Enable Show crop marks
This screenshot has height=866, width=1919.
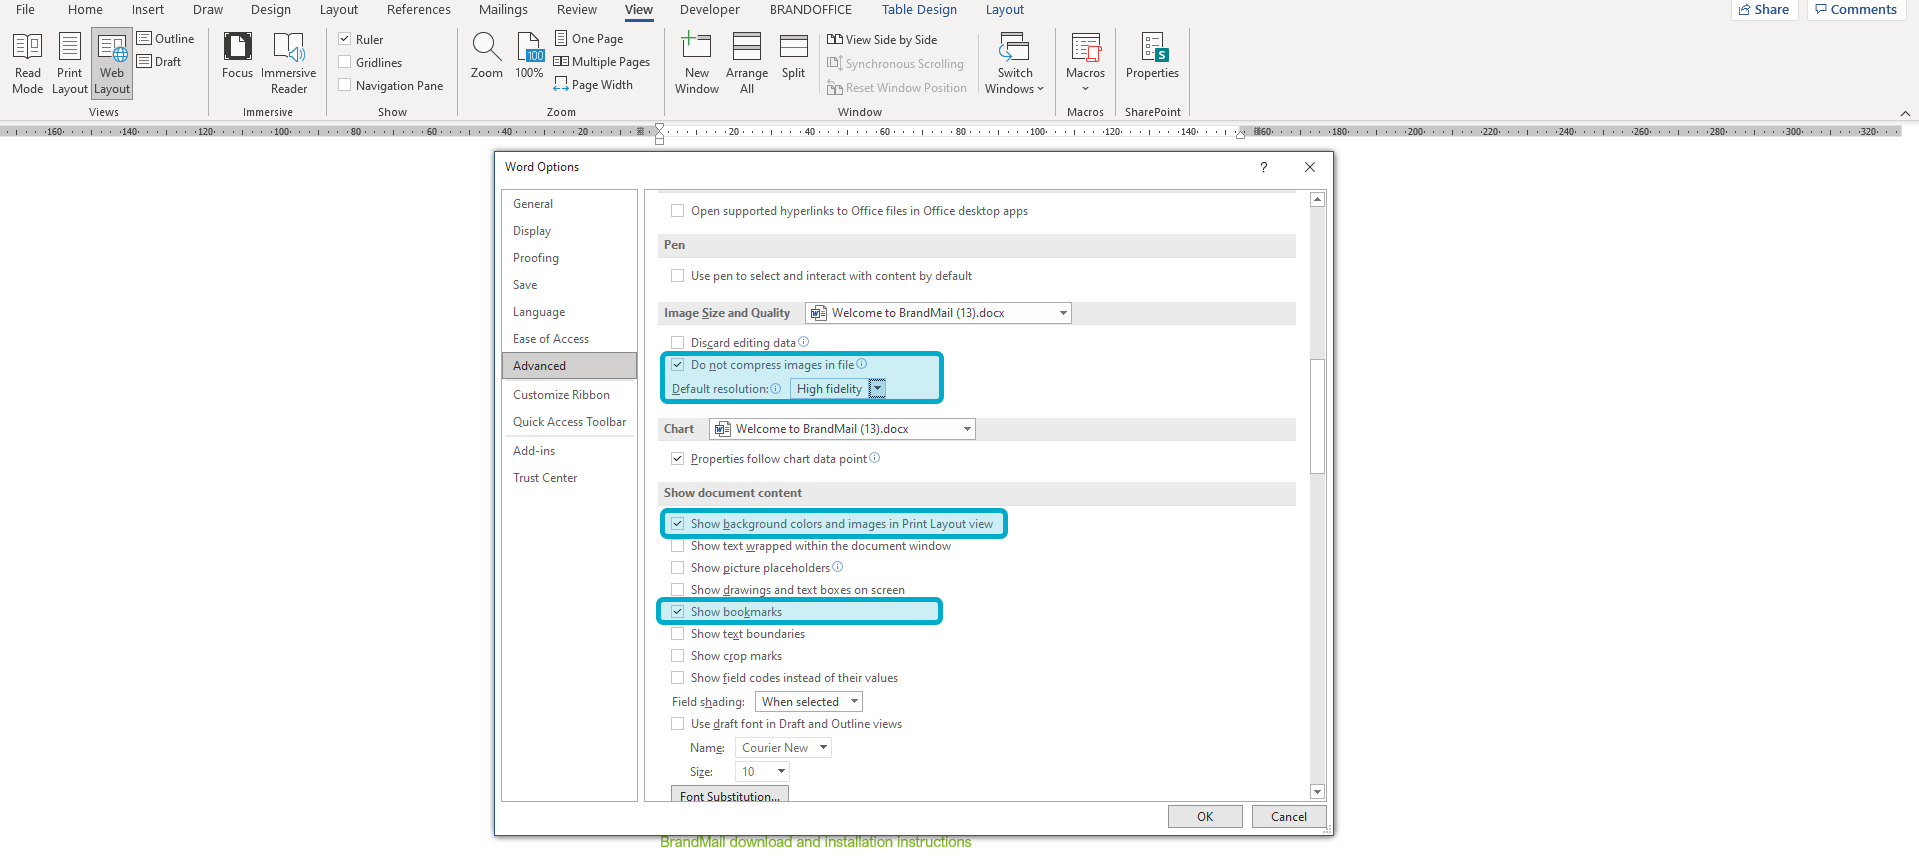point(678,656)
